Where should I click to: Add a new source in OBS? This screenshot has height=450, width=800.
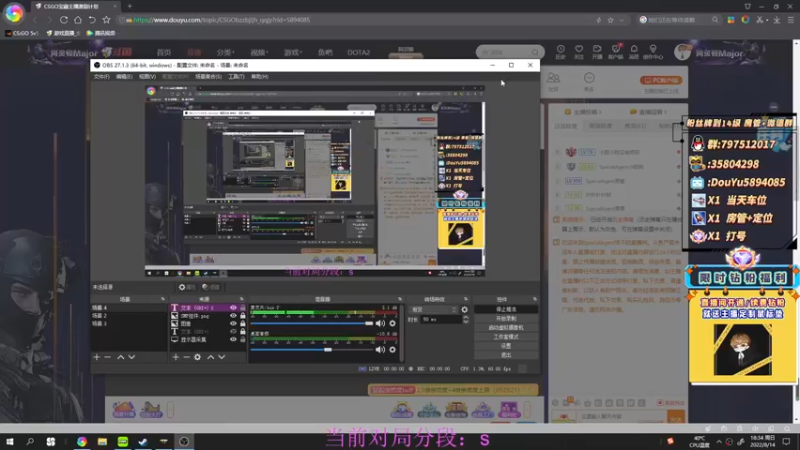point(176,357)
